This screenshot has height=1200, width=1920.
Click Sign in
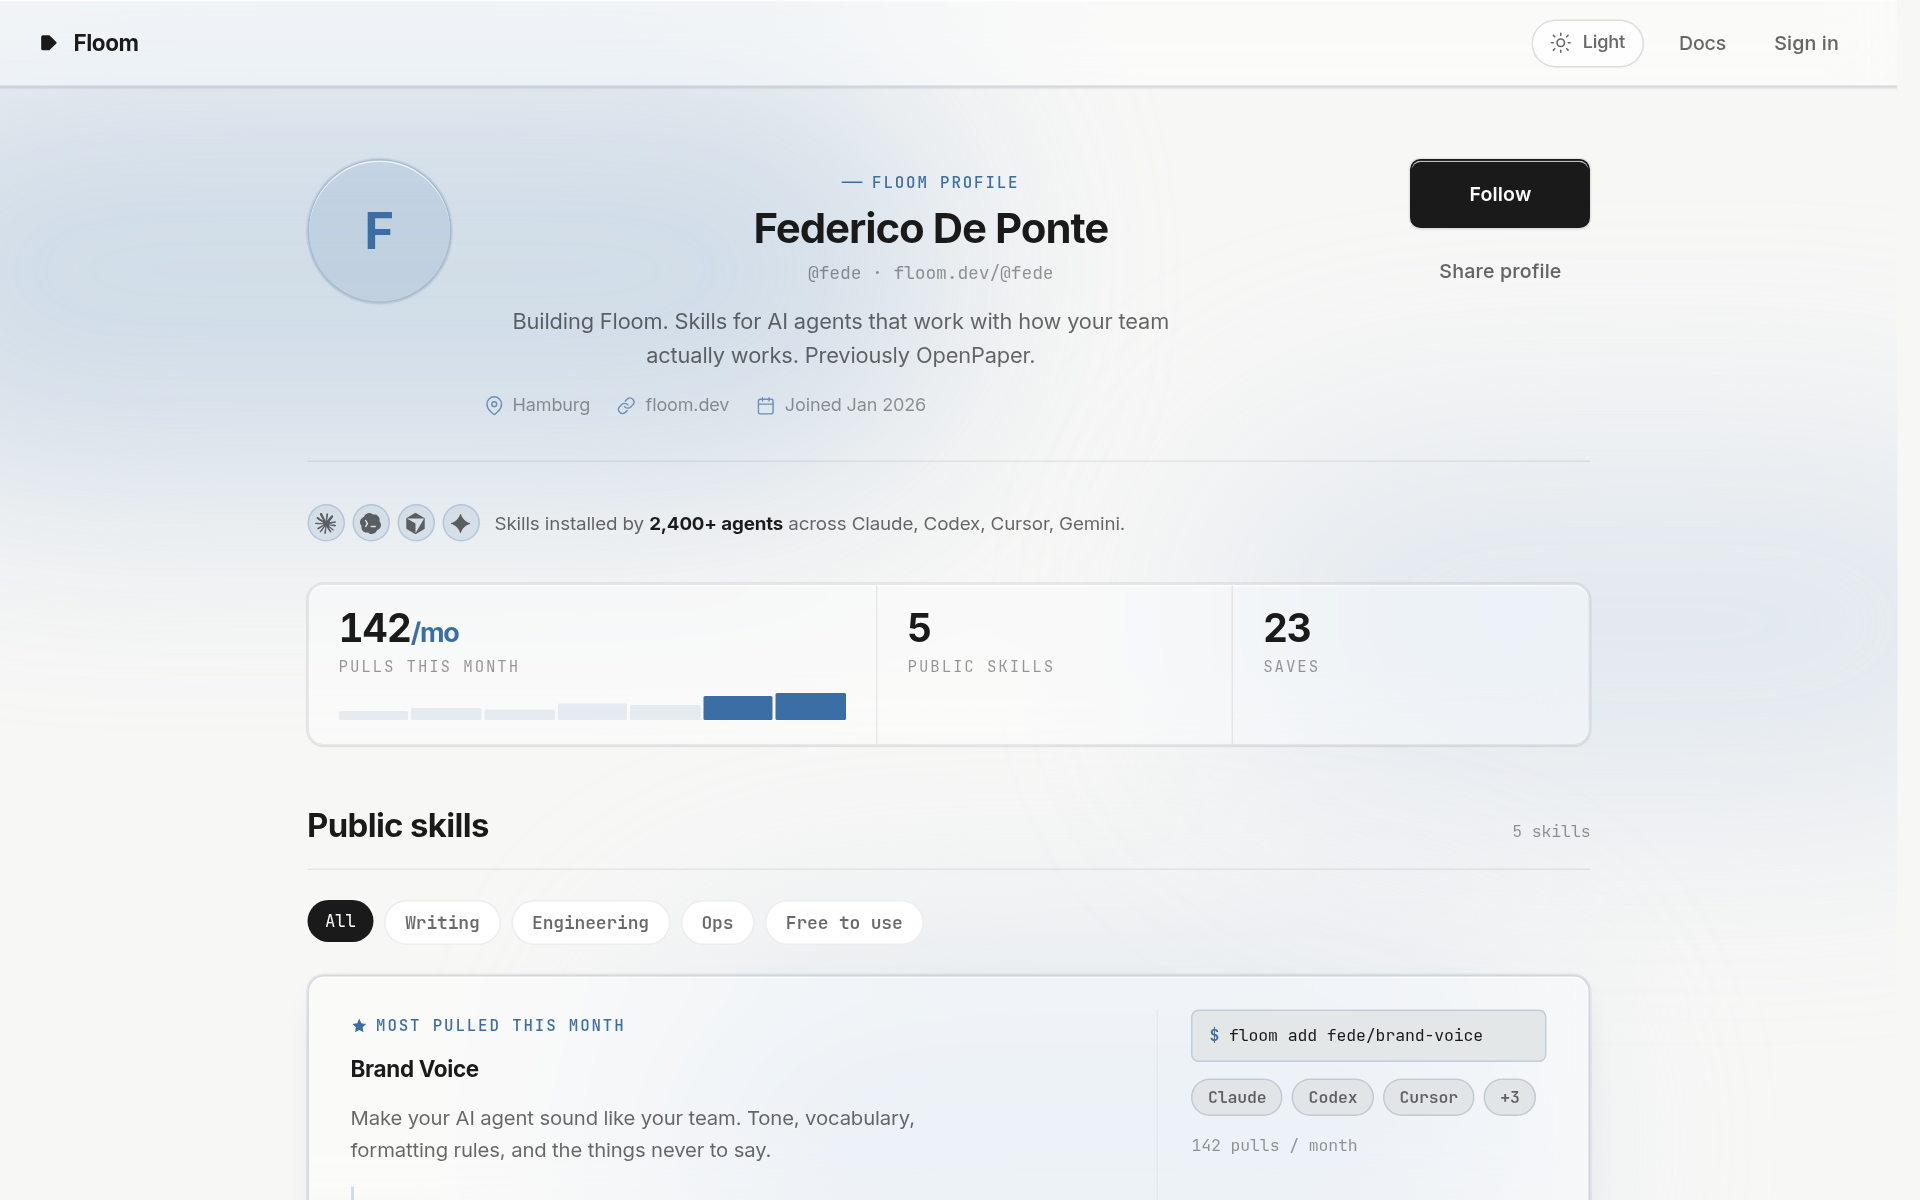1806,43
